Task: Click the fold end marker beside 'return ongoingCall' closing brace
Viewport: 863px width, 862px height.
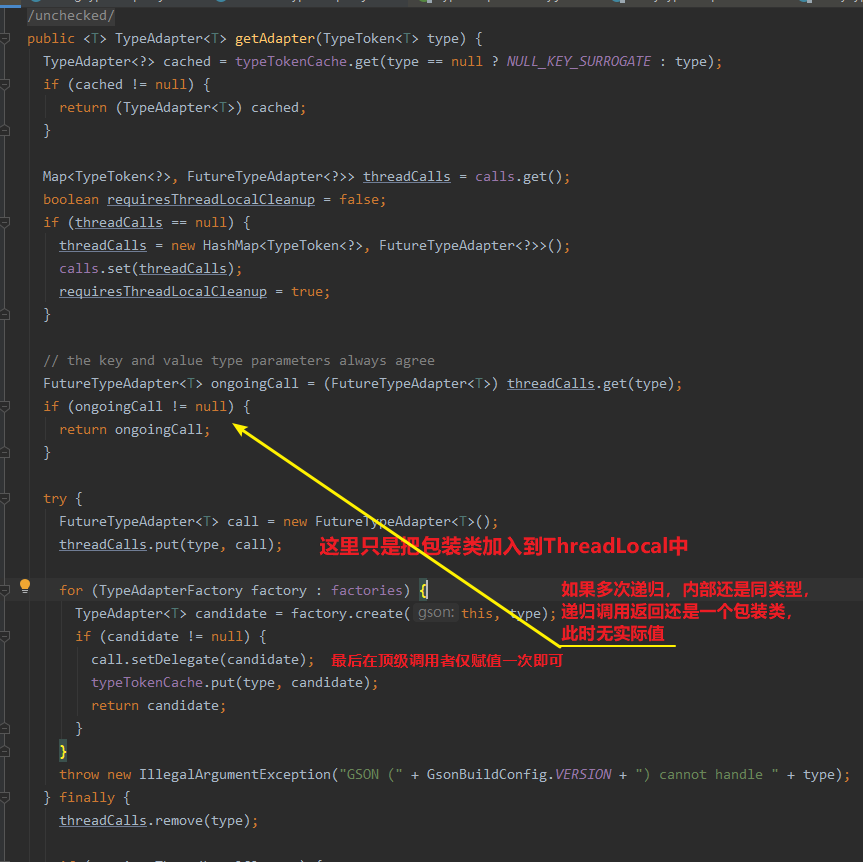Action: (x=5, y=452)
